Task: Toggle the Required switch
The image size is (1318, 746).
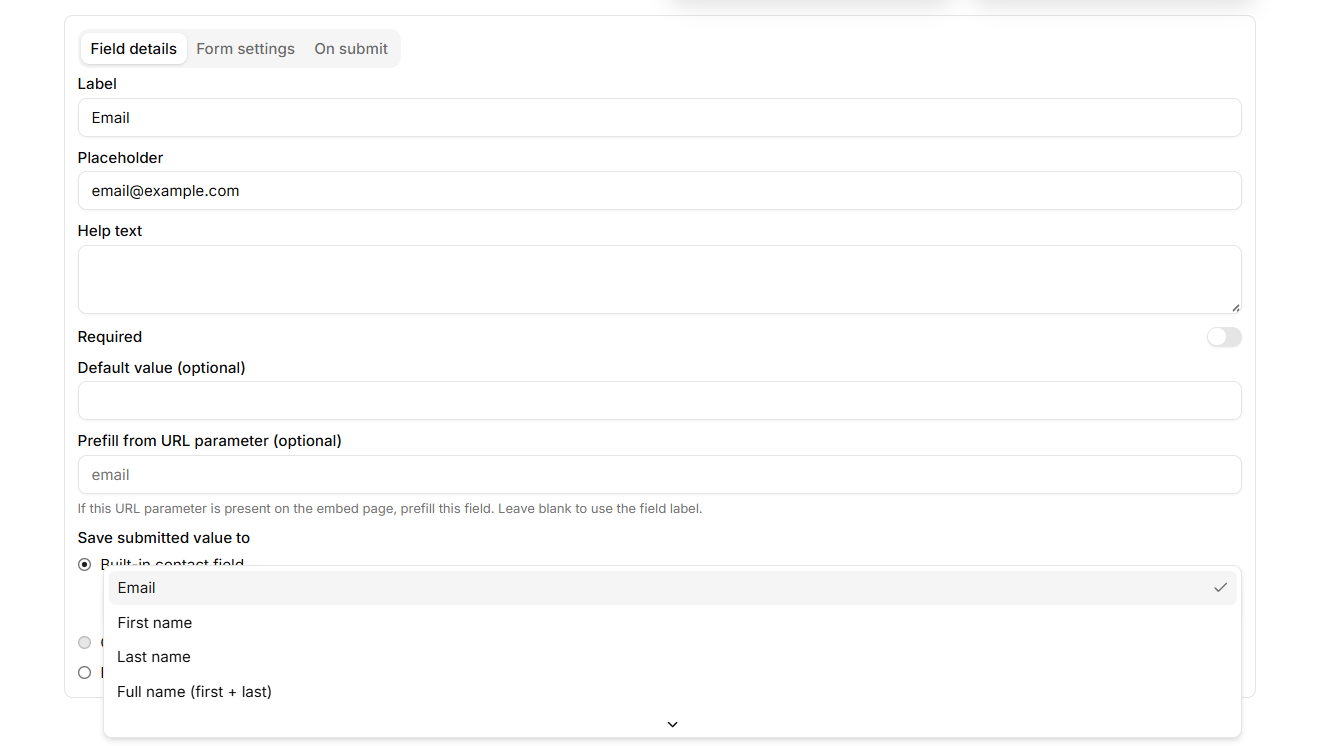Action: tap(1224, 337)
